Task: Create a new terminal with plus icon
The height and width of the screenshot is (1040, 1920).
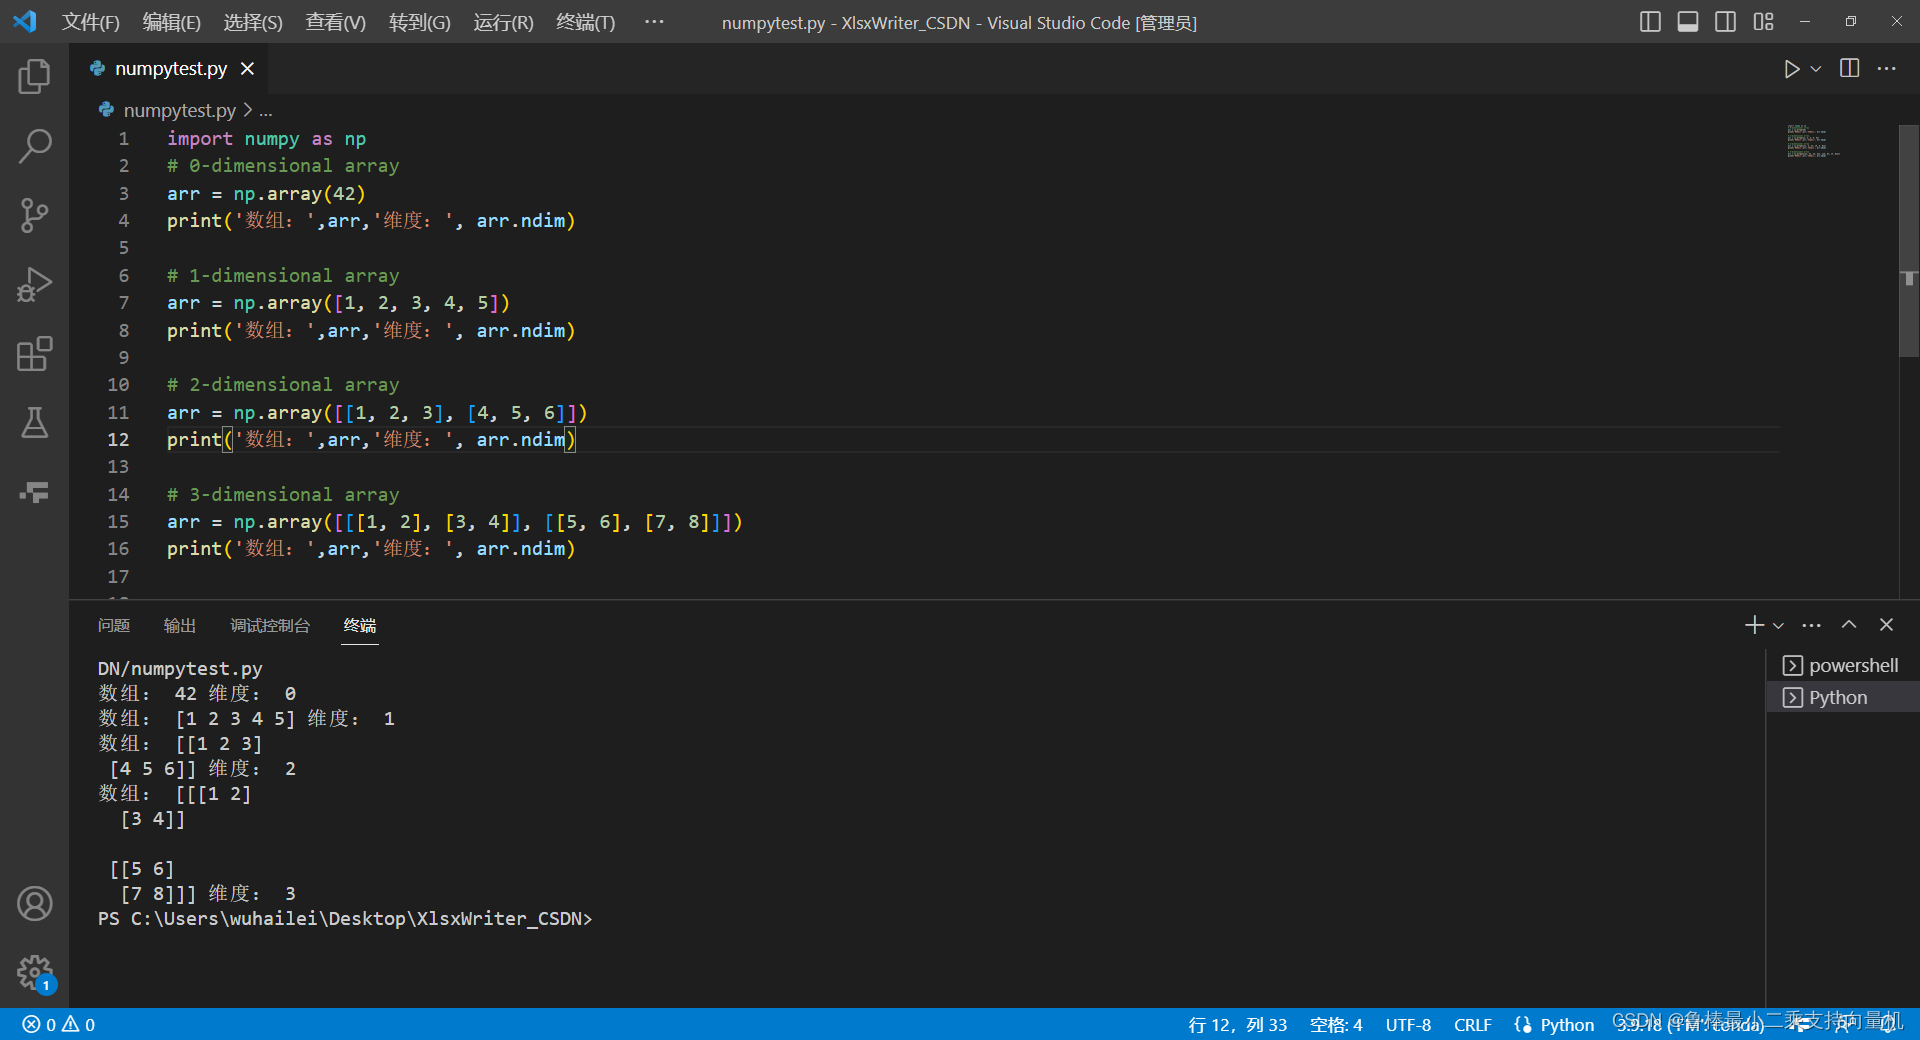Action: (x=1754, y=625)
